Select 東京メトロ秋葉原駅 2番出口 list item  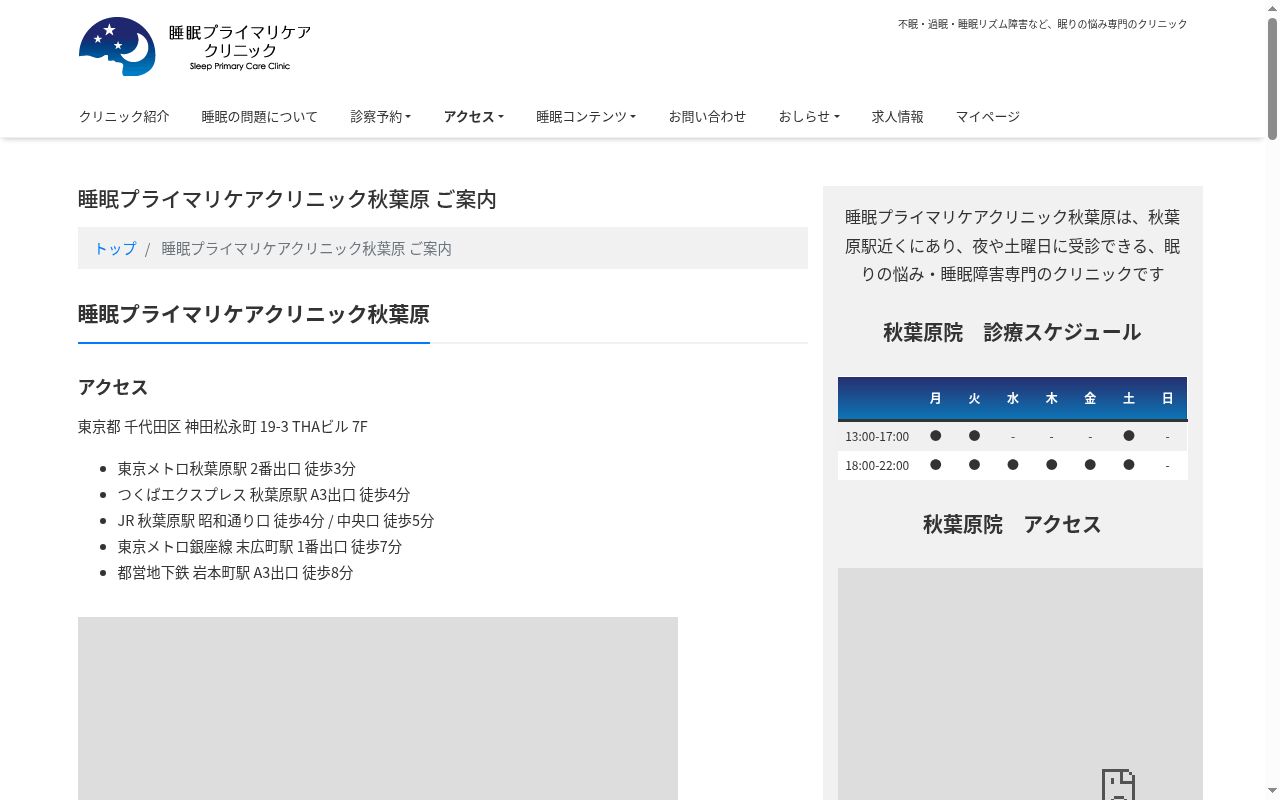tap(237, 468)
